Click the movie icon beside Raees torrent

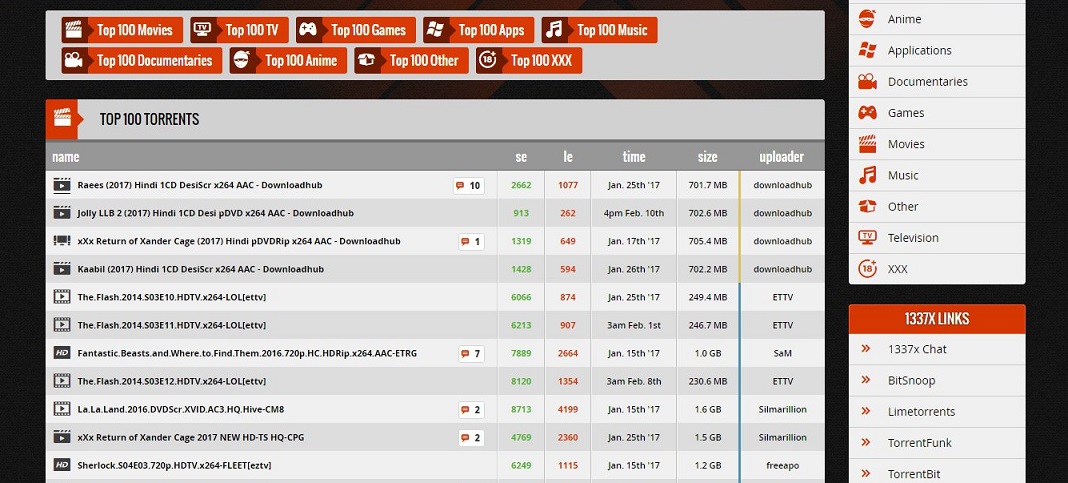(62, 185)
